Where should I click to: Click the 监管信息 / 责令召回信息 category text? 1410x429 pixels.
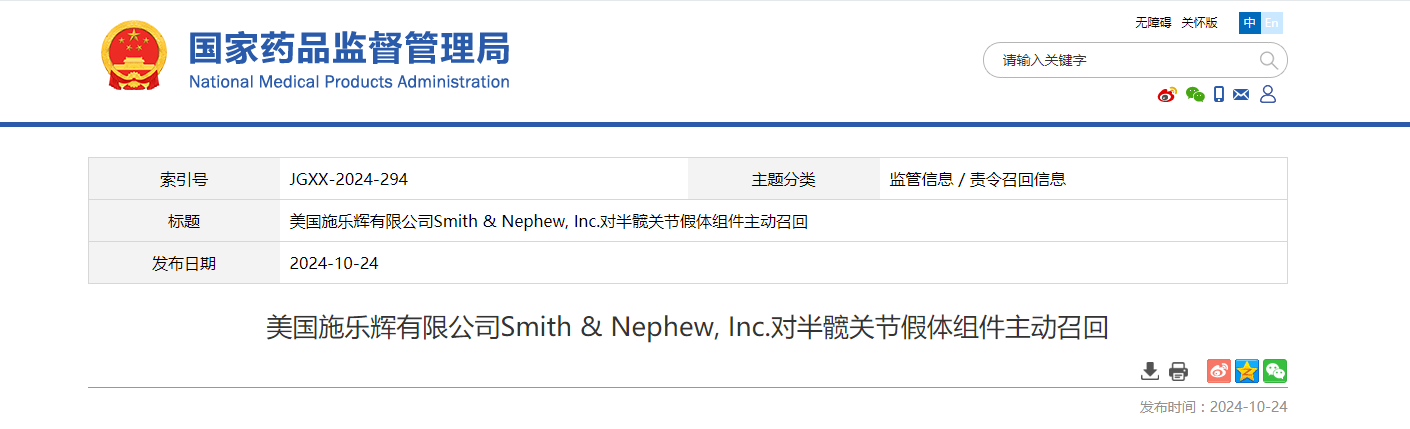click(978, 180)
